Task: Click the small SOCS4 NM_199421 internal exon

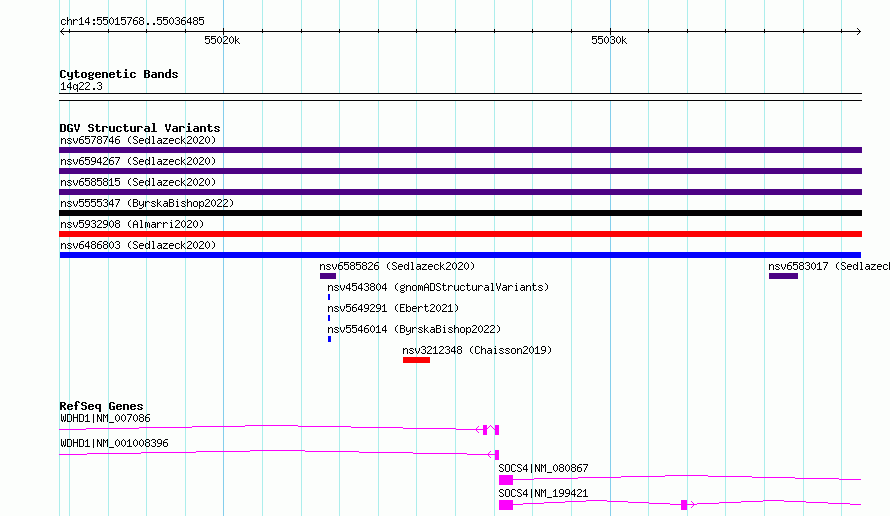Action: [x=684, y=505]
